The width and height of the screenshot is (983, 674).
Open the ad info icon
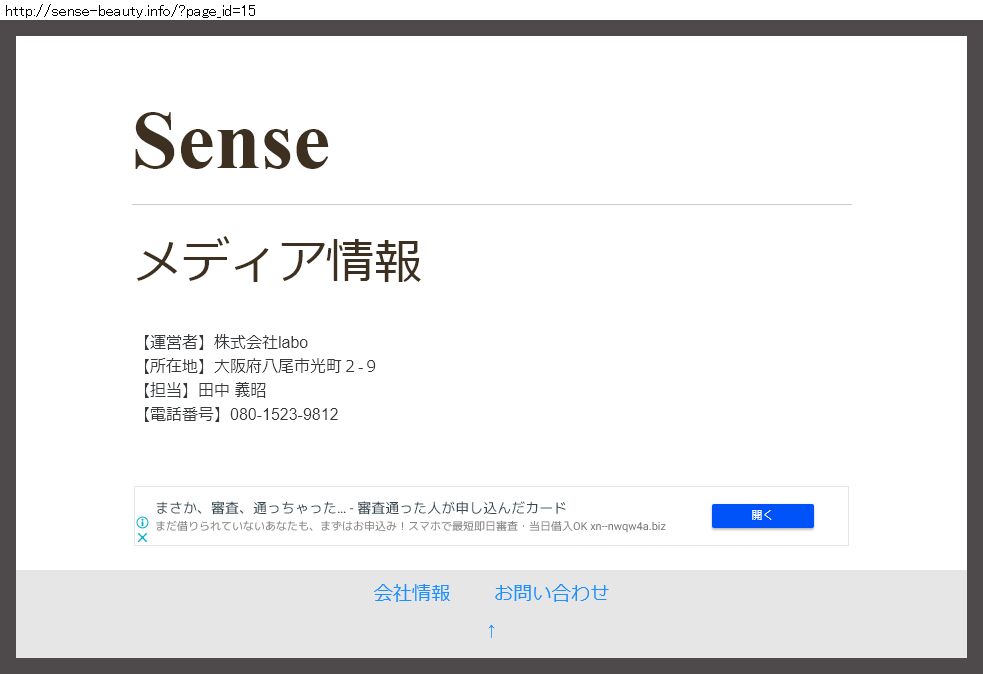click(x=142, y=522)
